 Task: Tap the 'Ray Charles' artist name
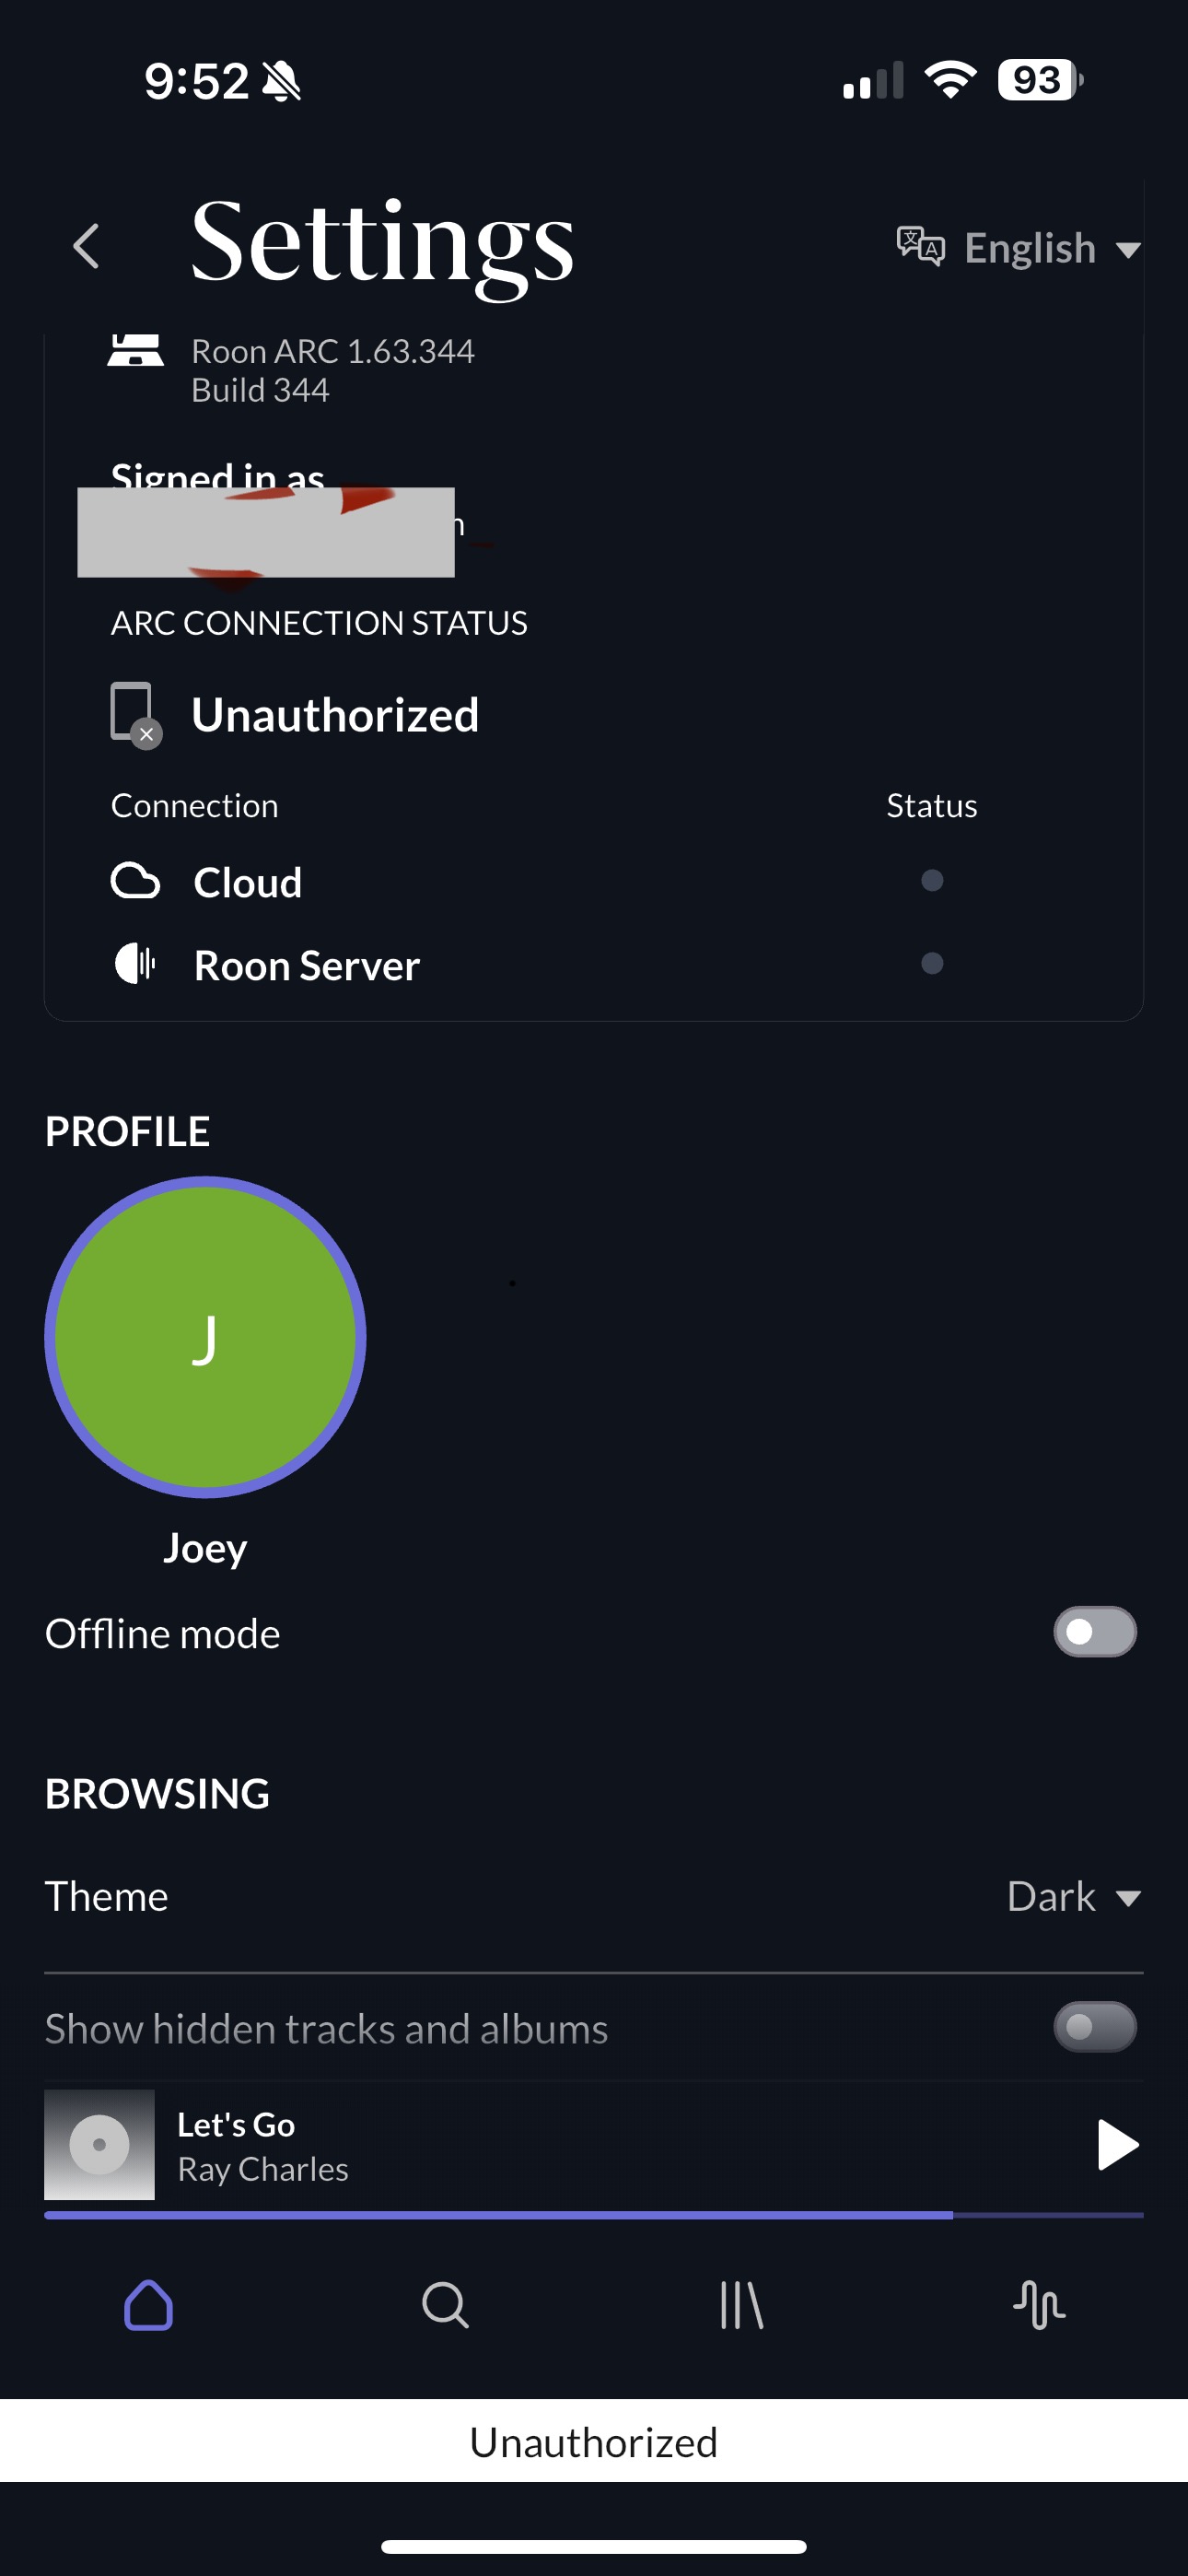pyautogui.click(x=263, y=2169)
